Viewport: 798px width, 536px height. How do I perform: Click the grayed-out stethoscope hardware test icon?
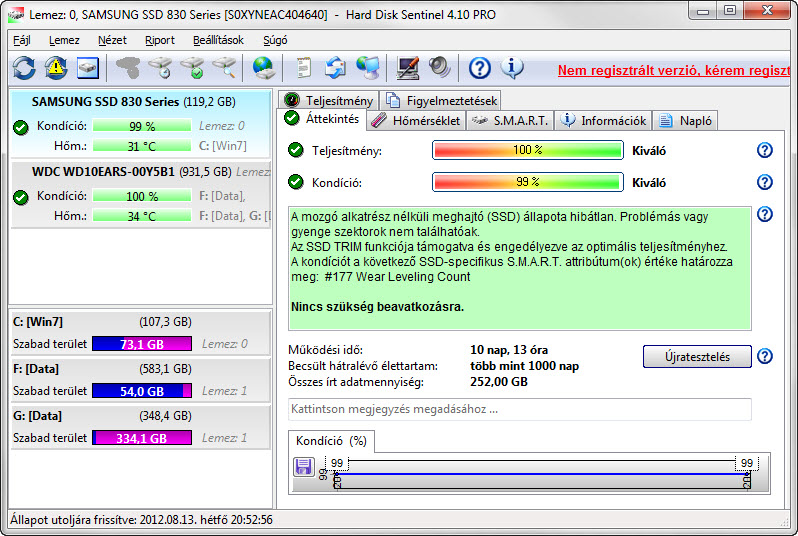coord(128,68)
